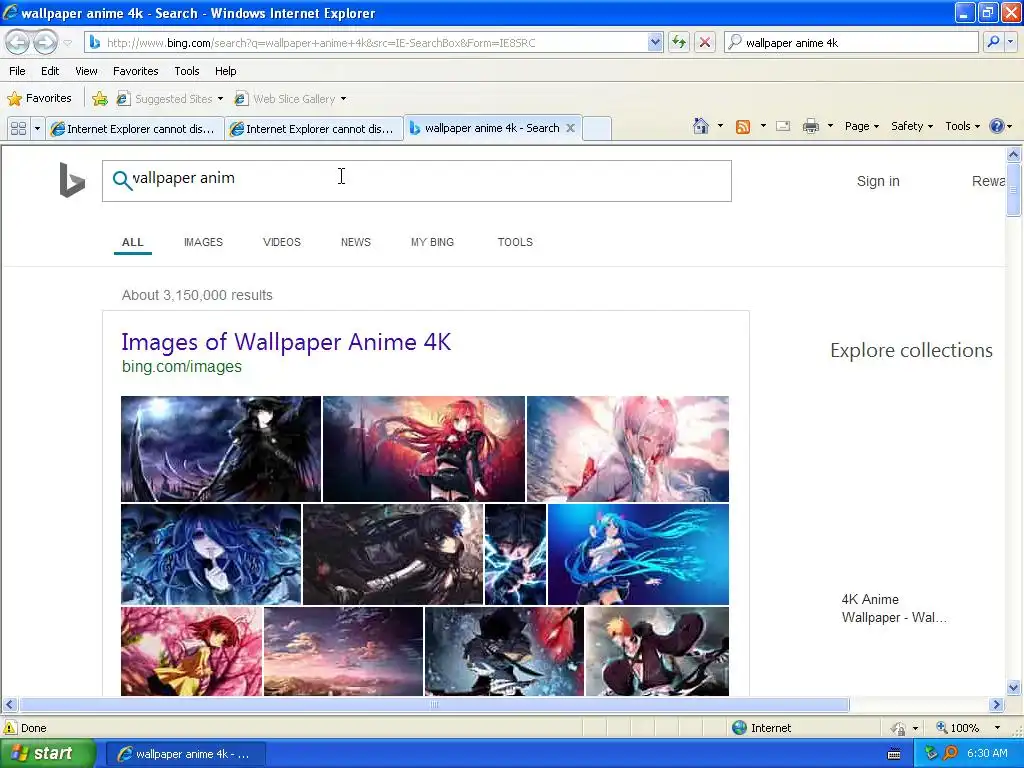Open the recent pages dropdown arrow
The width and height of the screenshot is (1024, 768).
coord(68,43)
